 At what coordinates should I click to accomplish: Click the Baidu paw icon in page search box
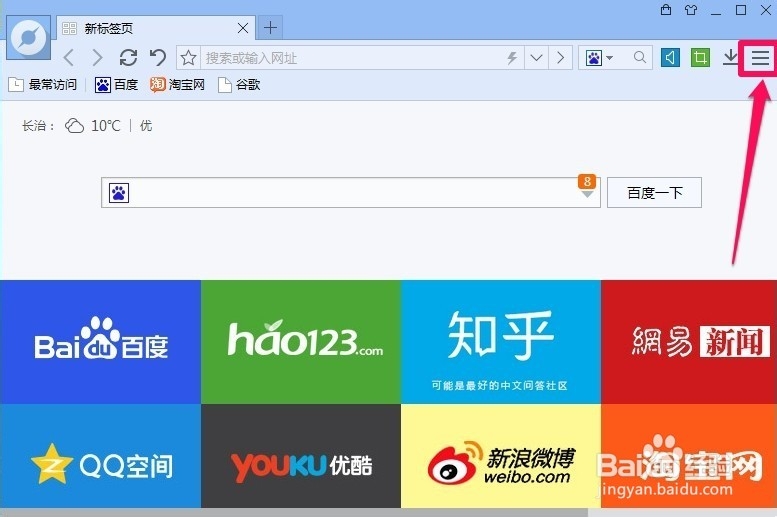point(119,193)
